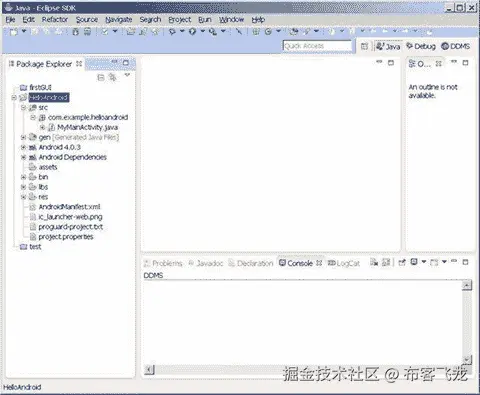Click the New Java Class icon
480x395 pixels.
(268, 32)
